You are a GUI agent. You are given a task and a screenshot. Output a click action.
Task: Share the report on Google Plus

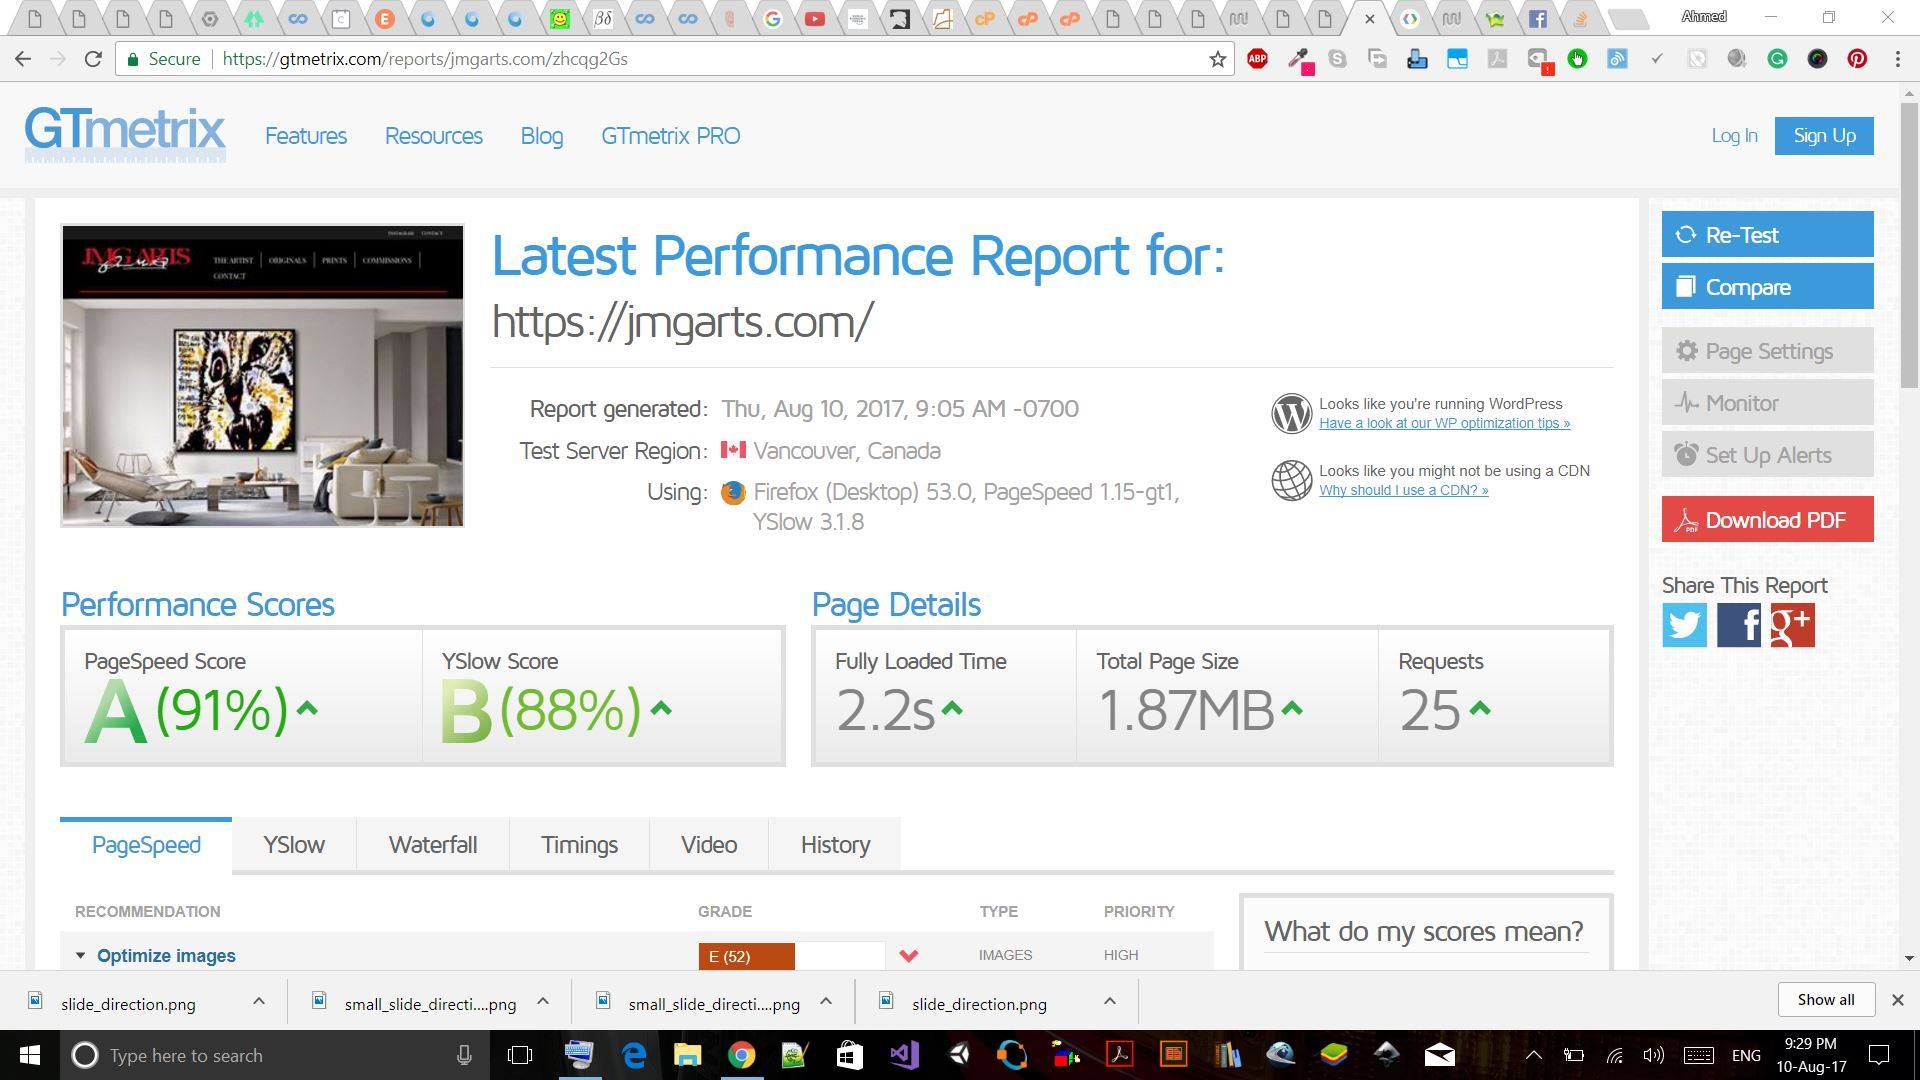pos(1792,625)
